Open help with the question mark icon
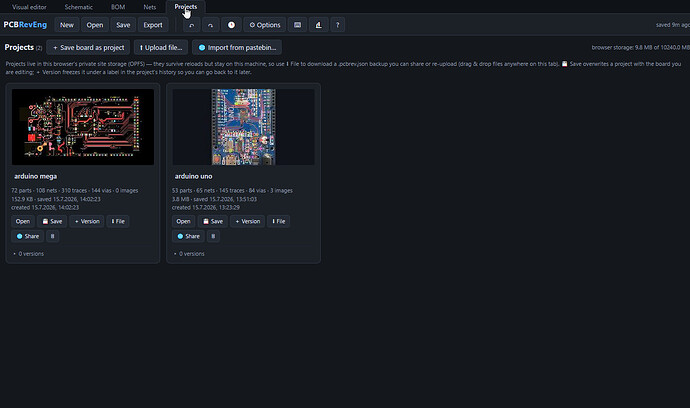 pyautogui.click(x=338, y=25)
